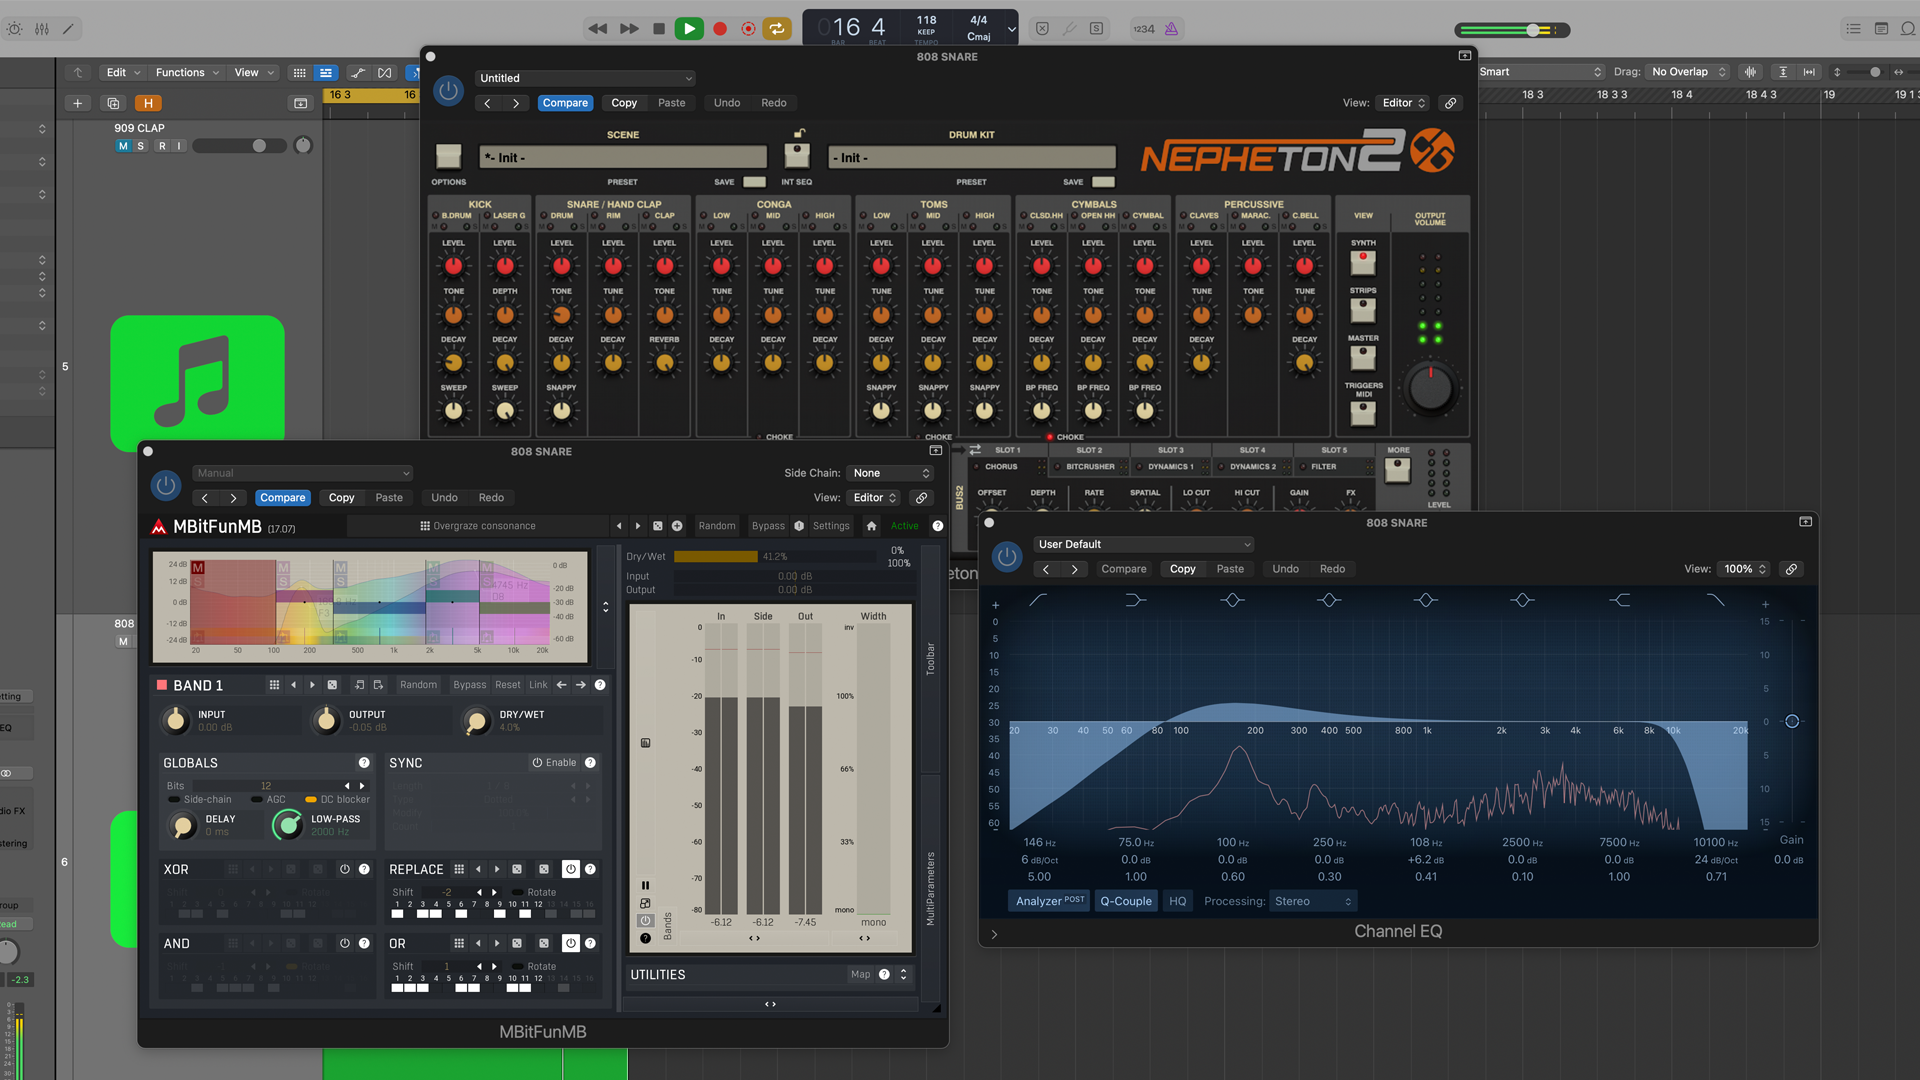The image size is (1920, 1080).
Task: Solo the 909 CLAP track
Action: click(141, 146)
